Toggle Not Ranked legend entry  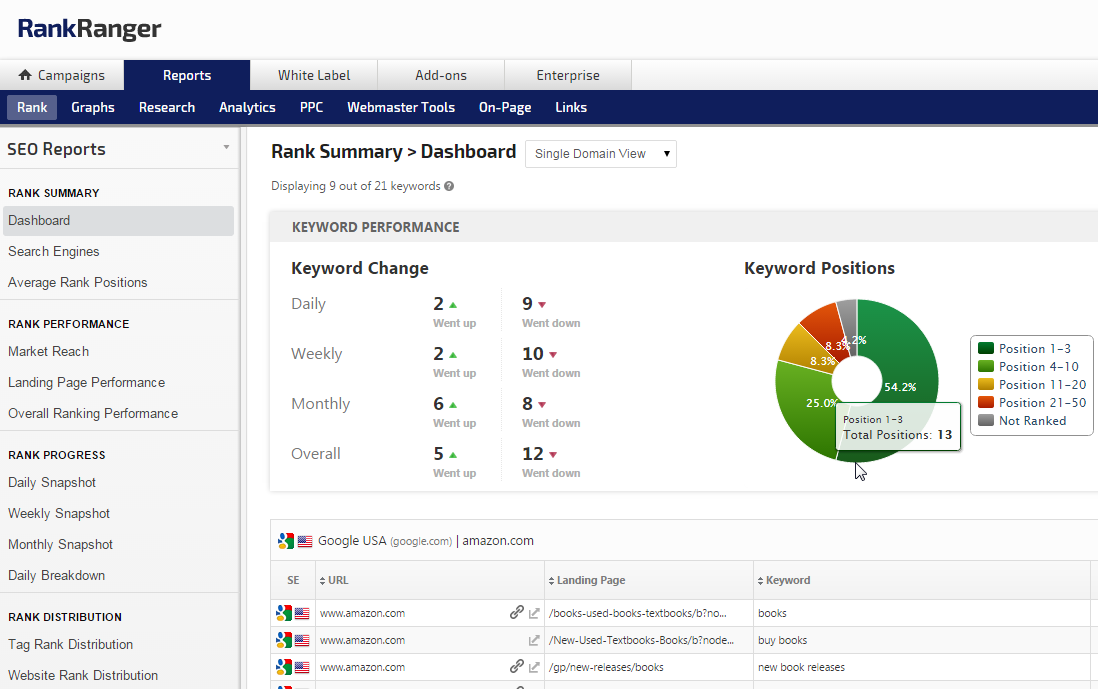click(1022, 421)
